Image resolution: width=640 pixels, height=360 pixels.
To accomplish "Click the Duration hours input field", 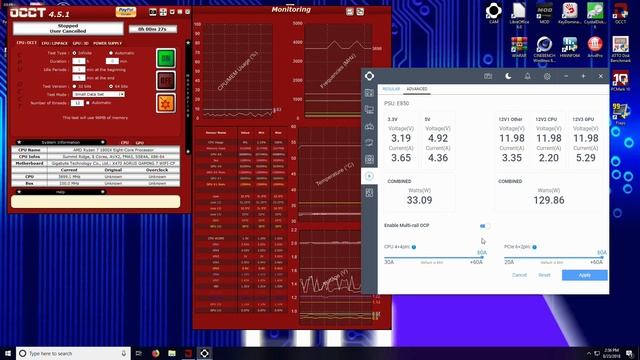I will point(78,61).
